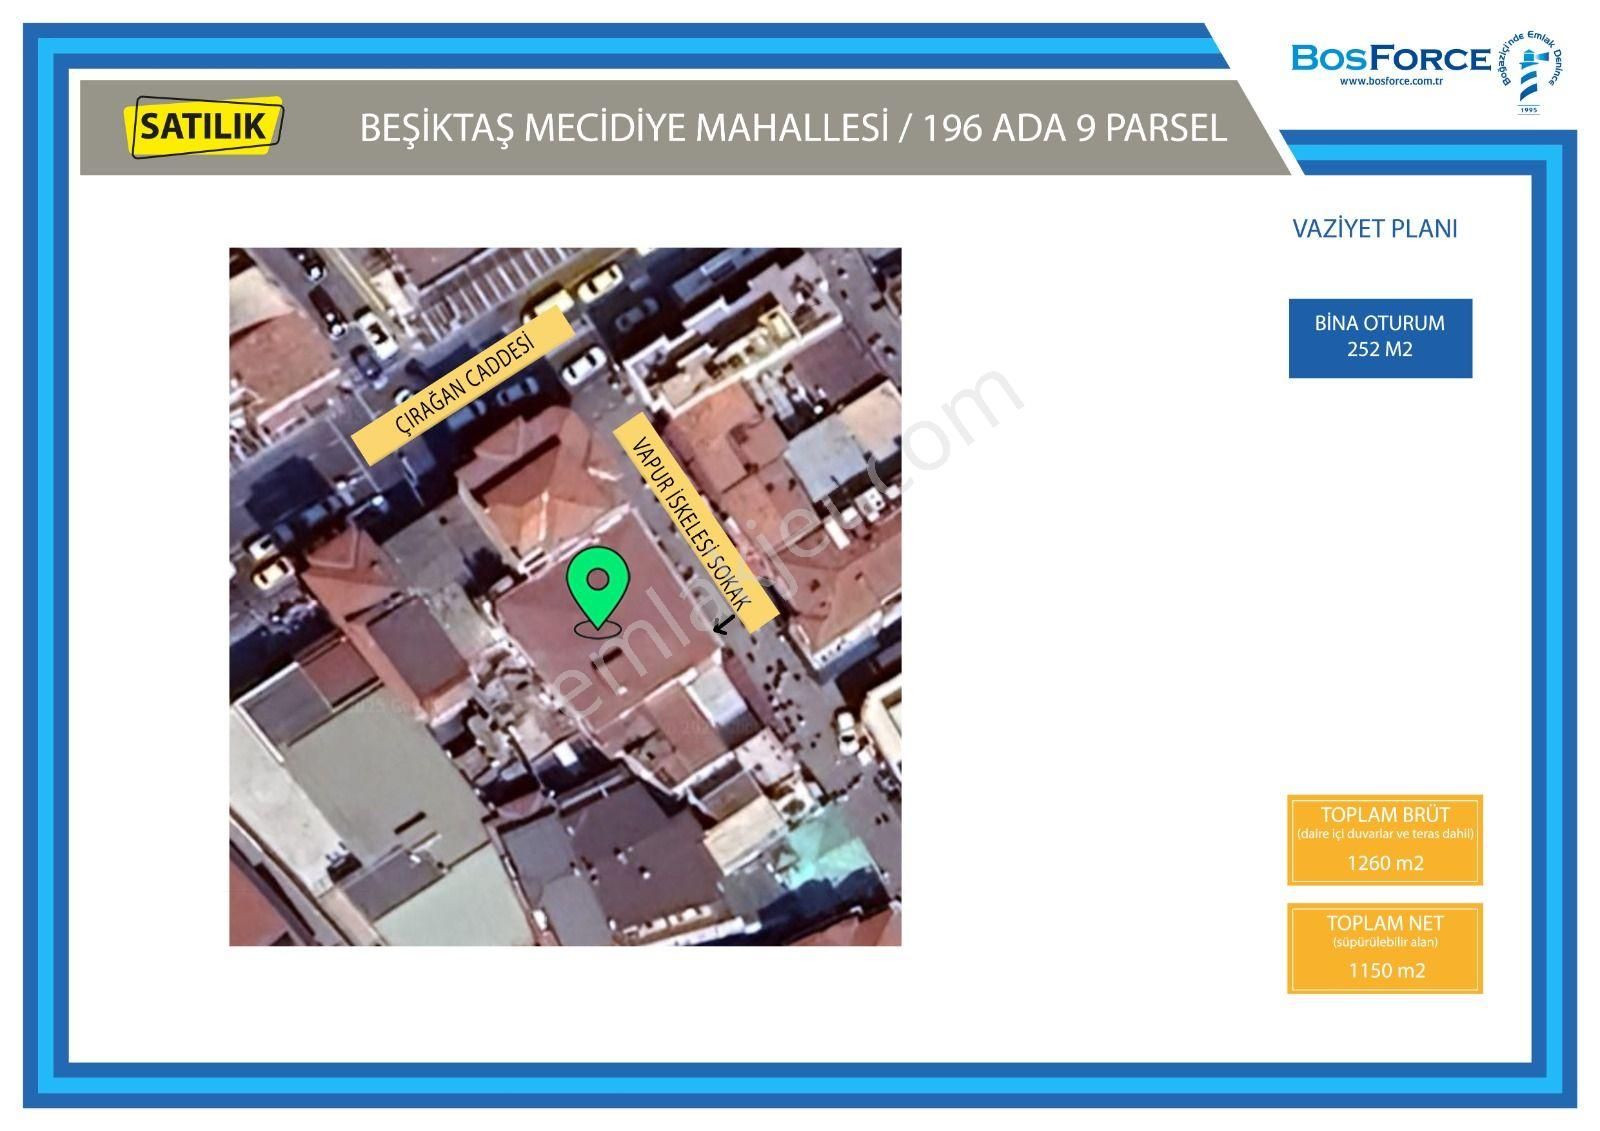This screenshot has height=1131, width=1600.
Task: Click the süpürülebilir alan subtitle text
Action: (x=1385, y=942)
